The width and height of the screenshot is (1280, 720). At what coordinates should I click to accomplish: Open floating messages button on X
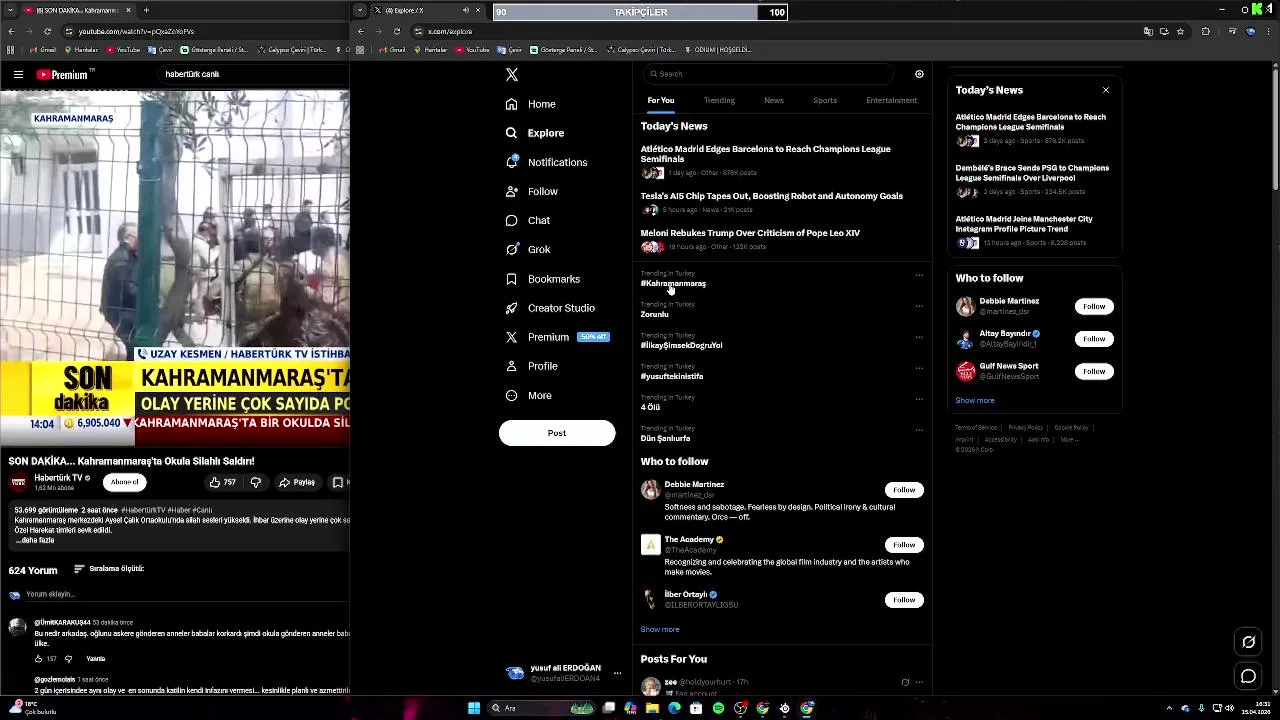[1248, 676]
